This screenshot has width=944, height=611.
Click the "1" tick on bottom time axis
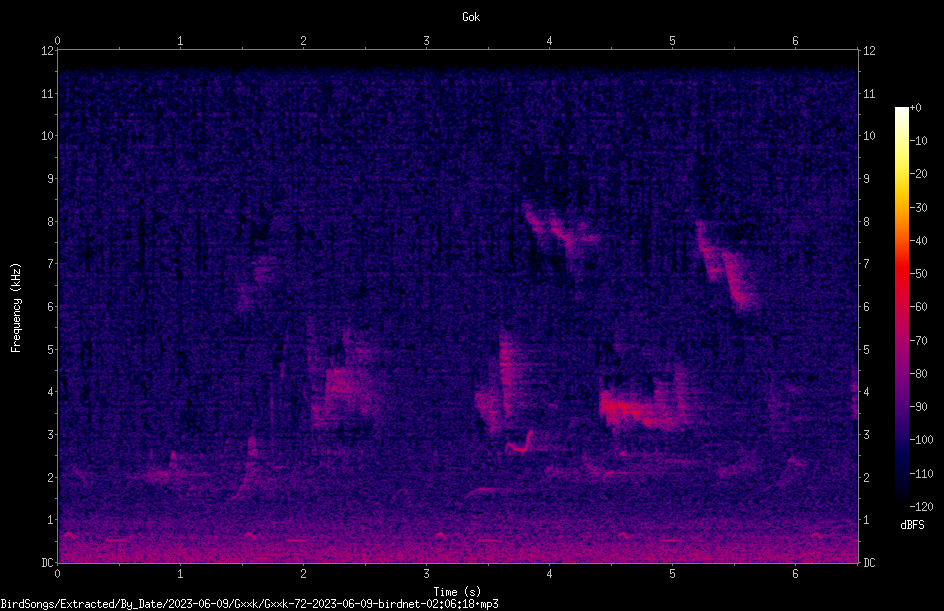click(x=180, y=574)
